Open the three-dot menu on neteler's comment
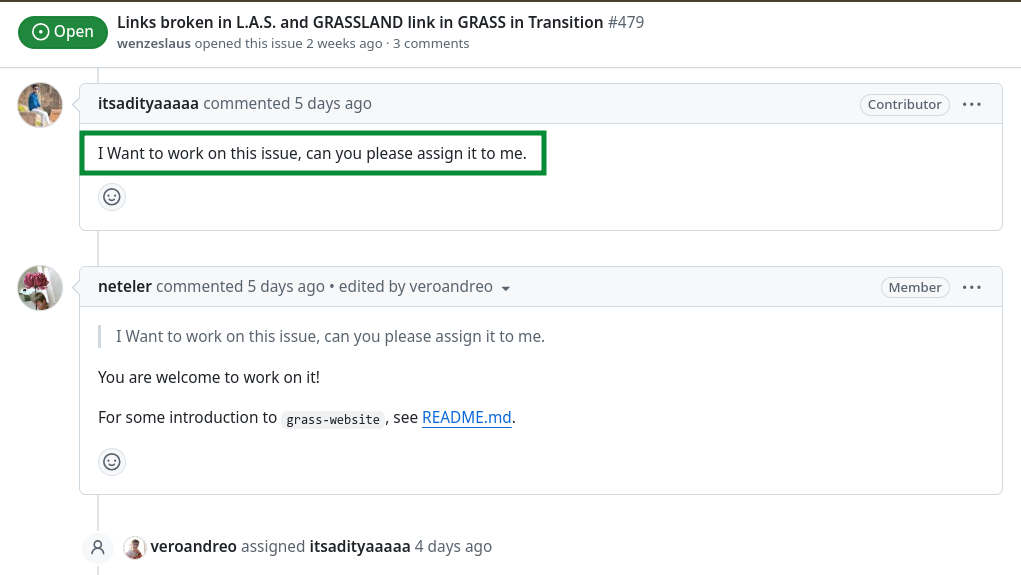This screenshot has height=575, width=1021. click(x=972, y=287)
